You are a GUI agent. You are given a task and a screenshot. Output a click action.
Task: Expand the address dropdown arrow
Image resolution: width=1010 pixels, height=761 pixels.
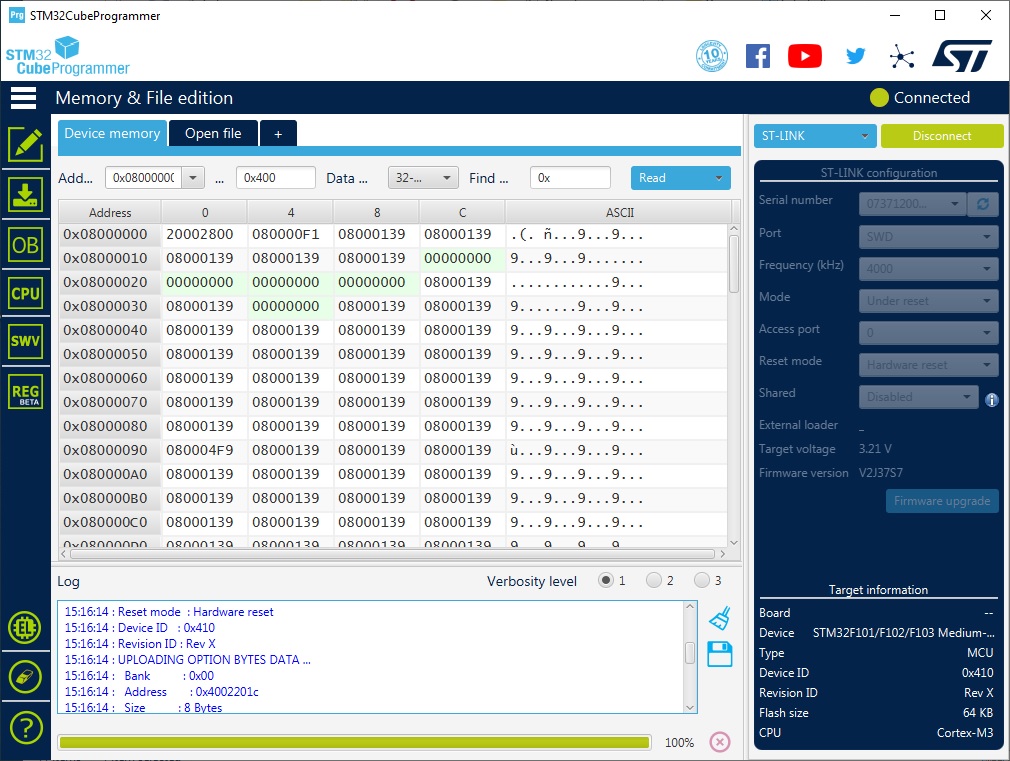pyautogui.click(x=193, y=178)
